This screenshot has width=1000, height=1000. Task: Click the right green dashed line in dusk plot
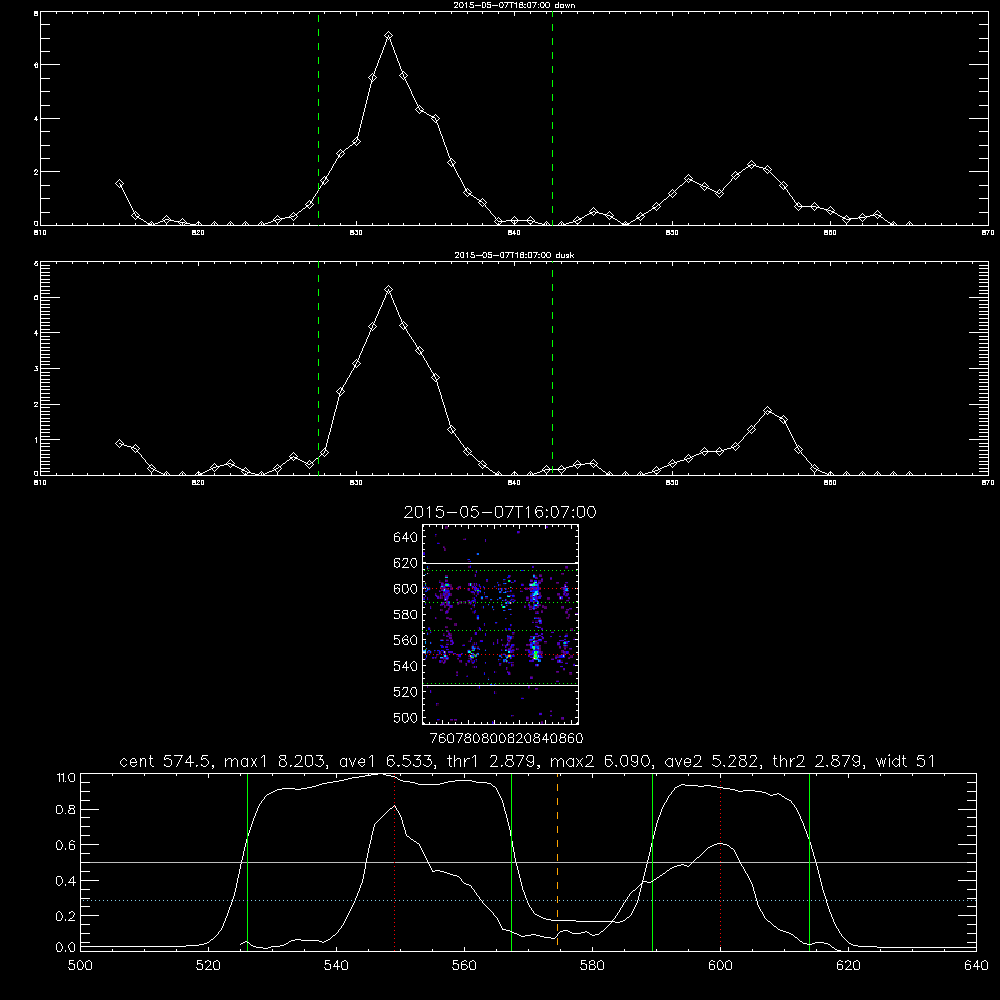[552, 369]
